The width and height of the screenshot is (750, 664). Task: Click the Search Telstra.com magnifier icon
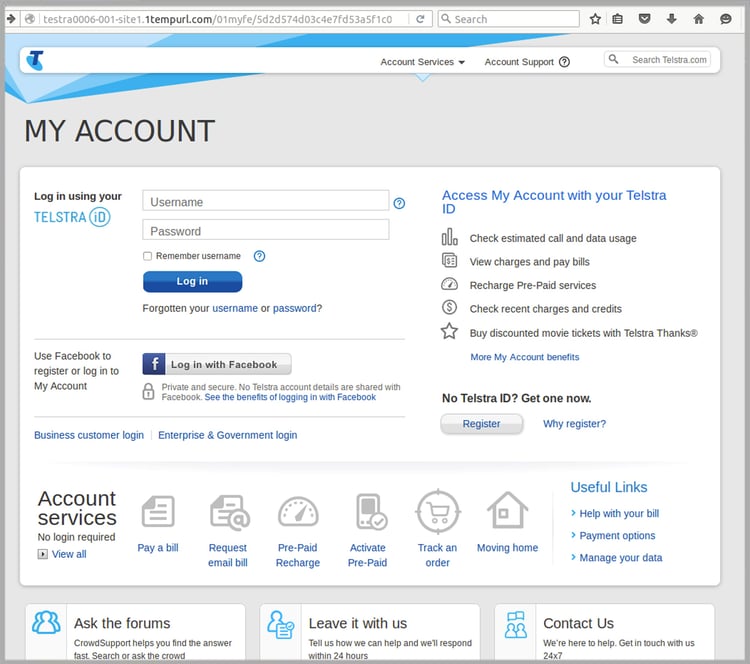coord(613,59)
